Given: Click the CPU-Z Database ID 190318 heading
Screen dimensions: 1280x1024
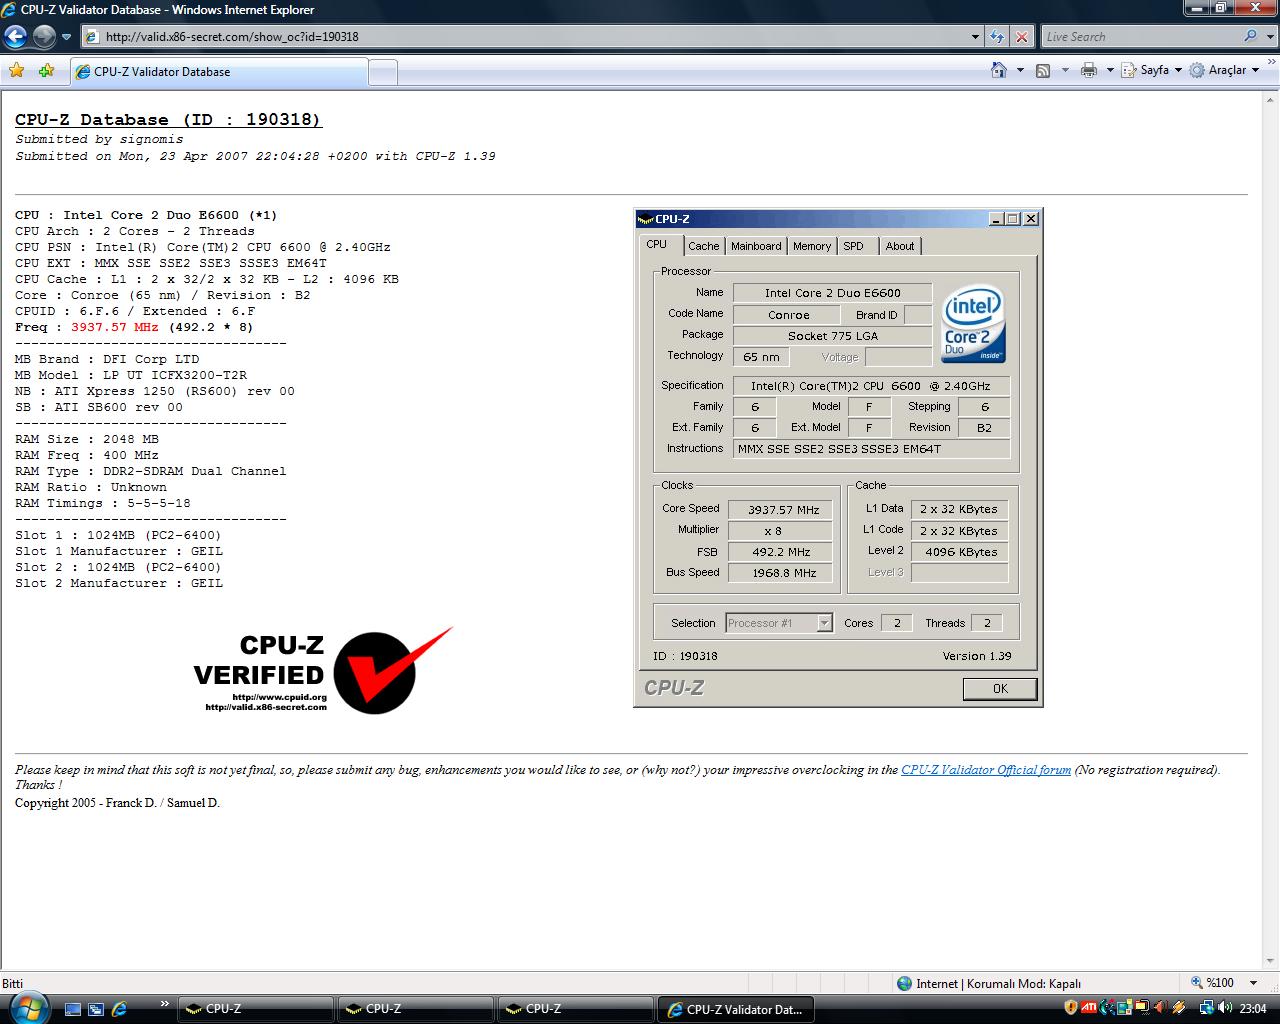Looking at the screenshot, I should pyautogui.click(x=168, y=119).
